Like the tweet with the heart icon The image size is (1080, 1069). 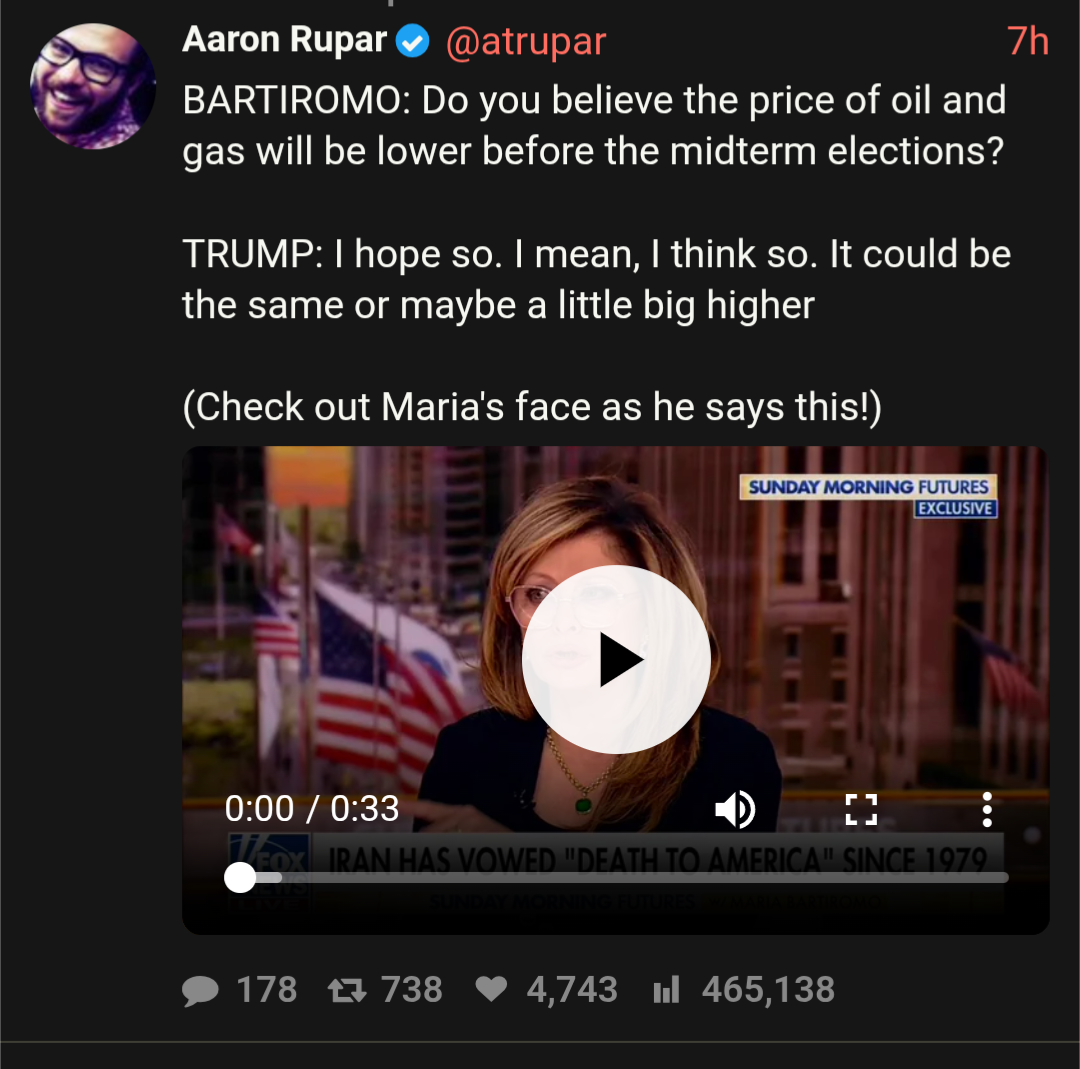click(491, 990)
